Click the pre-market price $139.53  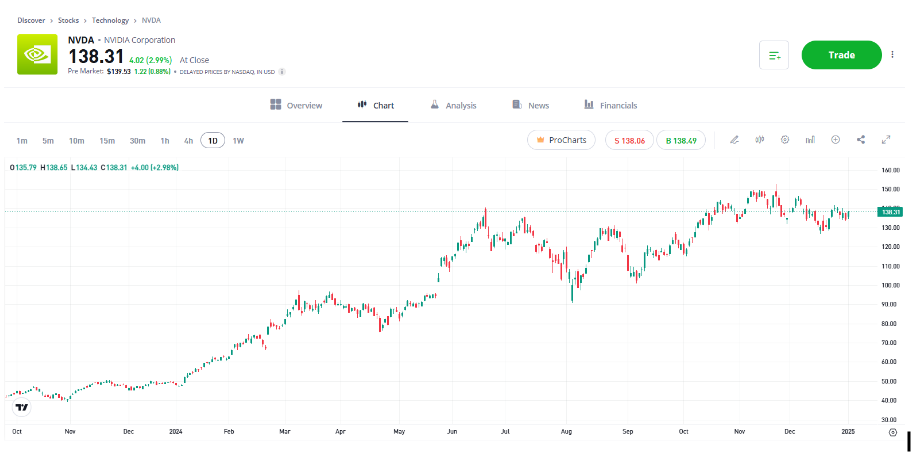[x=118, y=72]
